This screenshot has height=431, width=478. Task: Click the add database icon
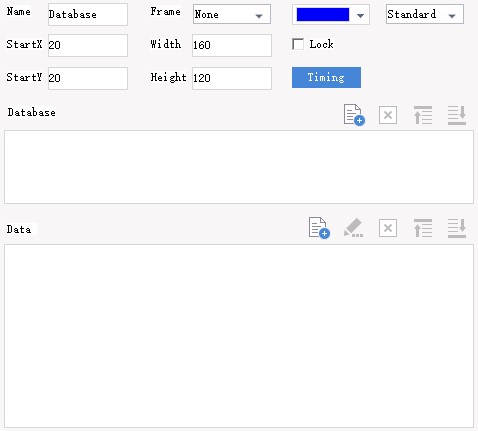click(354, 115)
